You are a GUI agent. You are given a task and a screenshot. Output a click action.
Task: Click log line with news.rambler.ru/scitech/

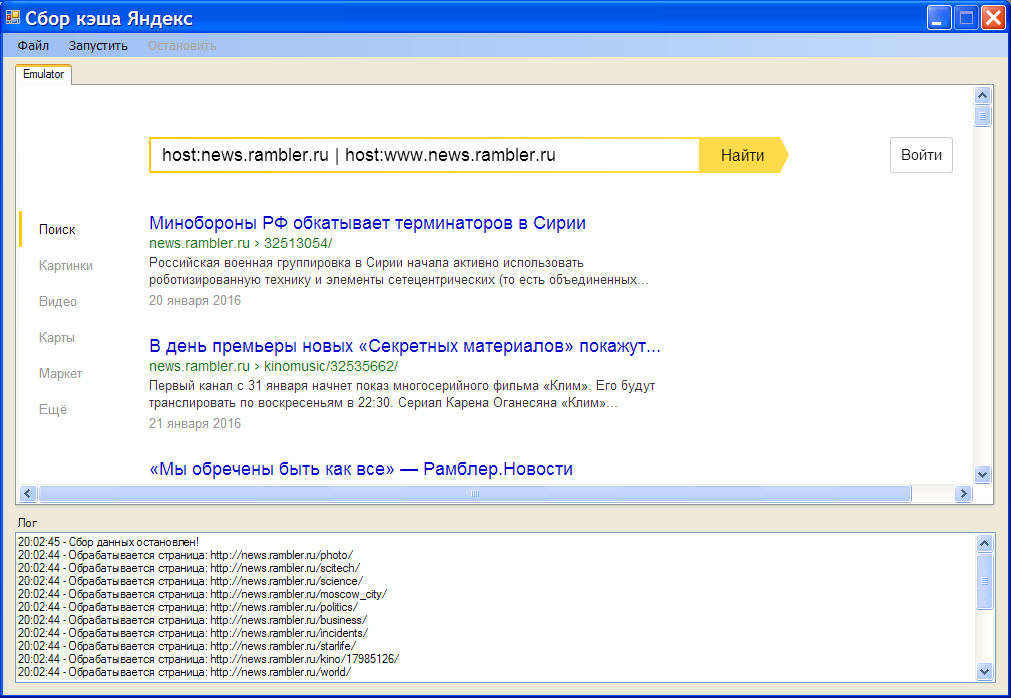[x=189, y=568]
